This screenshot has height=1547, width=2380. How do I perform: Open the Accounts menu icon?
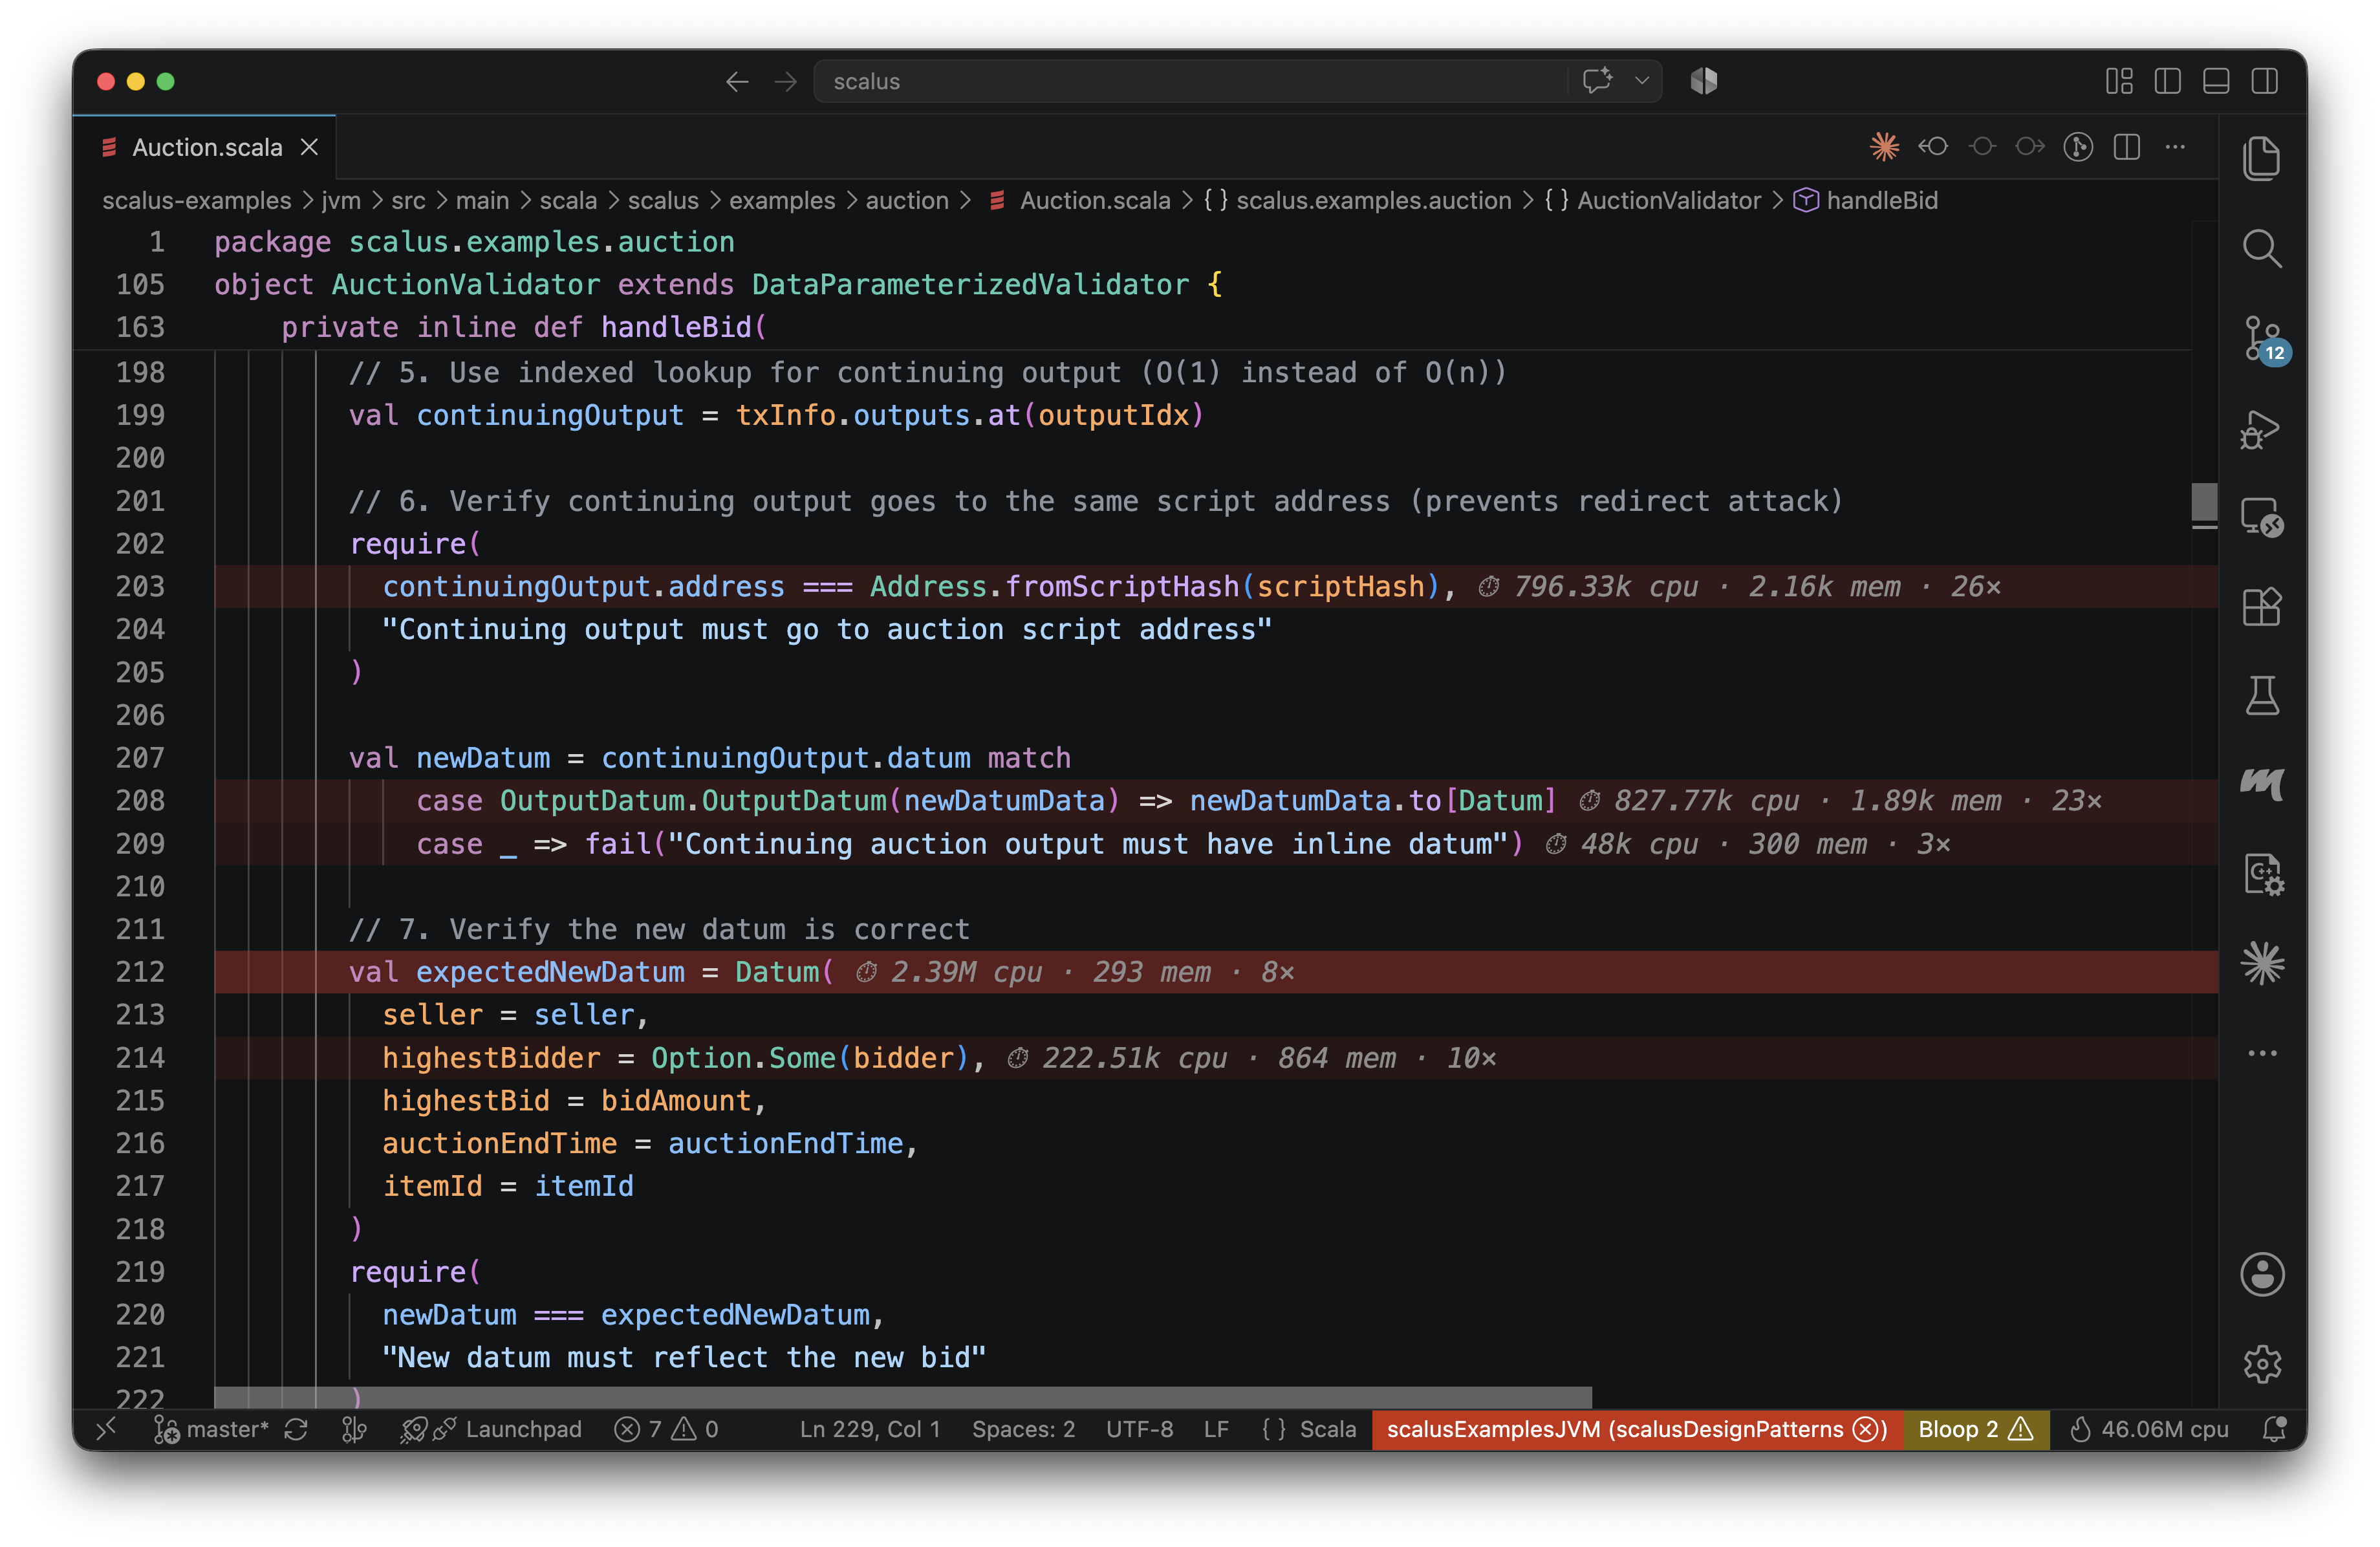tap(2261, 1275)
